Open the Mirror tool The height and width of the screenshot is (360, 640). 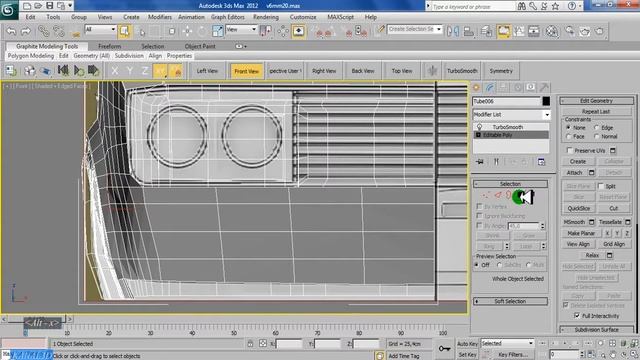point(453,31)
